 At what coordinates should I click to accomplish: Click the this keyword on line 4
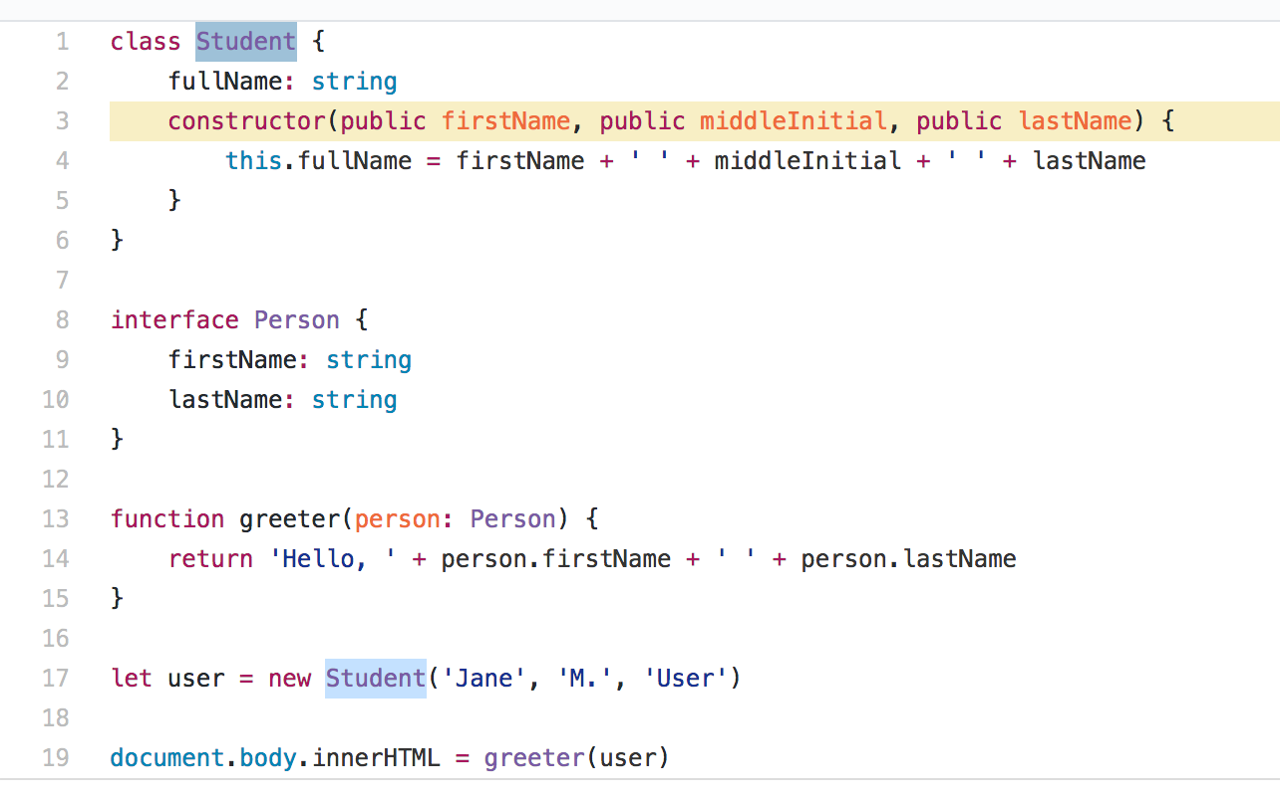(x=254, y=161)
